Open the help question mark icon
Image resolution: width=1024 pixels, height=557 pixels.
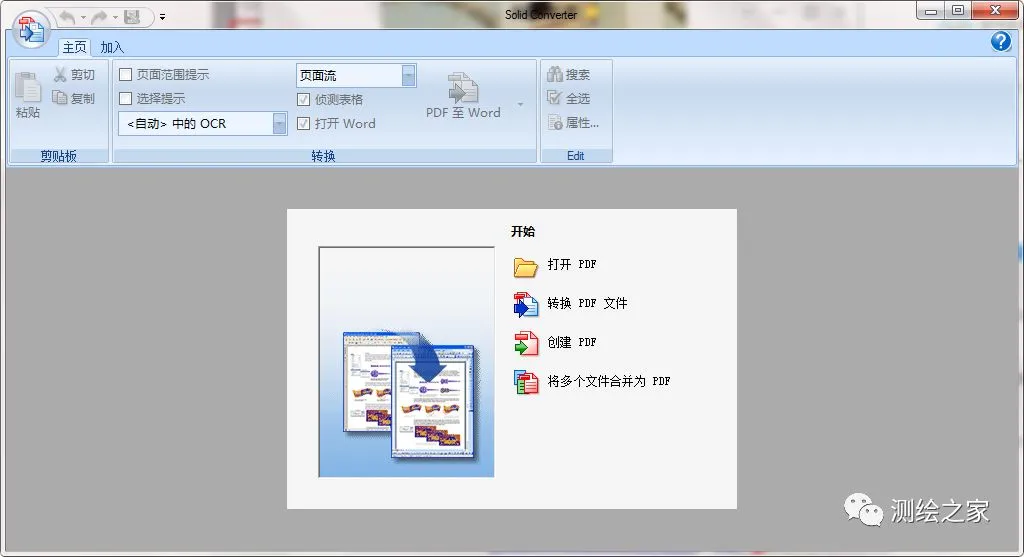pyautogui.click(x=1000, y=42)
